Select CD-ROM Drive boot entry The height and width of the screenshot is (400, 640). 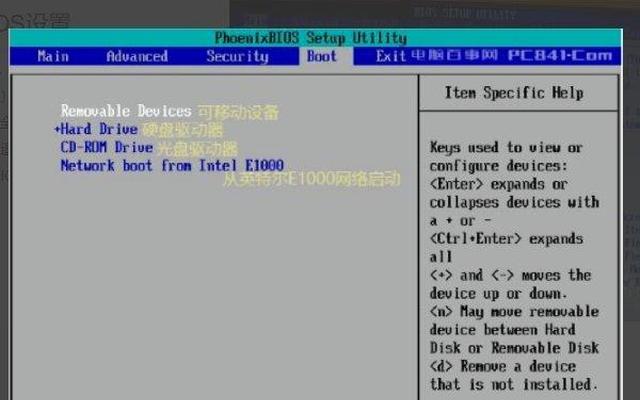pyautogui.click(x=107, y=147)
